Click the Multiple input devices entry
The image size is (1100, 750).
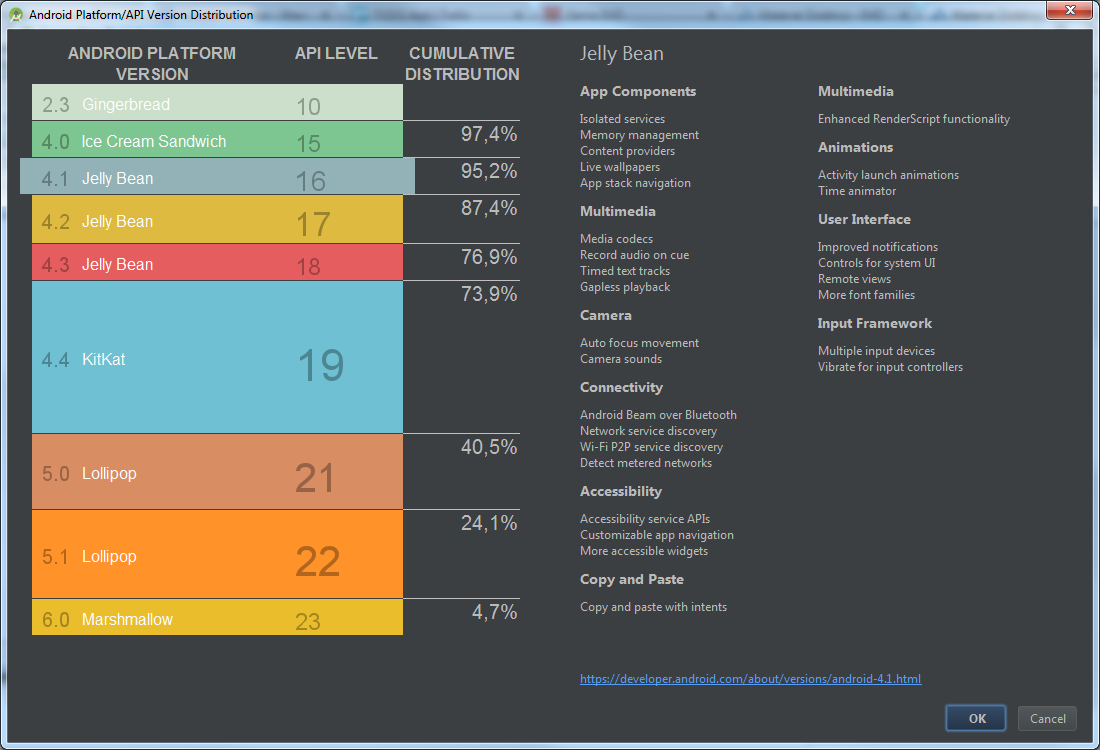coord(876,351)
